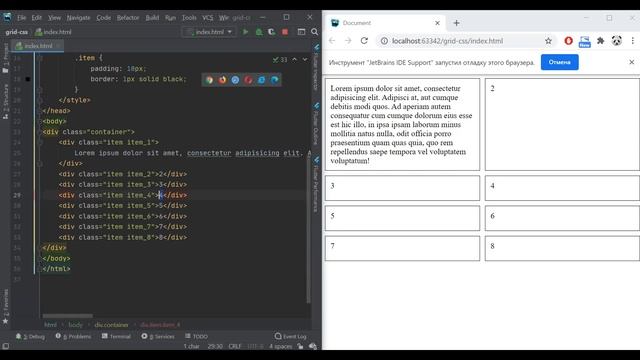The image size is (640, 360).
Task: Reload the browser page
Action: click(364, 41)
